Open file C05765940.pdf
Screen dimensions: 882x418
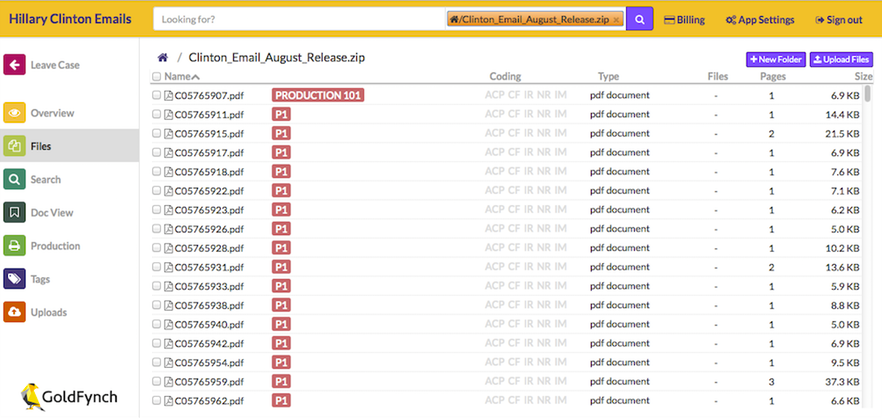[x=209, y=325]
